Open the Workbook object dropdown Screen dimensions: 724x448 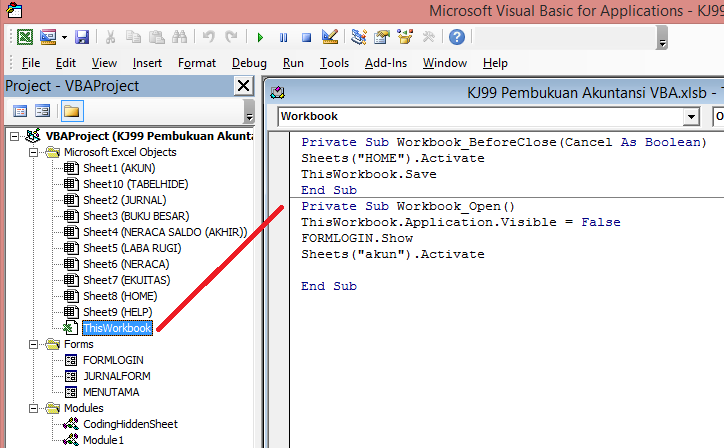pyautogui.click(x=691, y=116)
